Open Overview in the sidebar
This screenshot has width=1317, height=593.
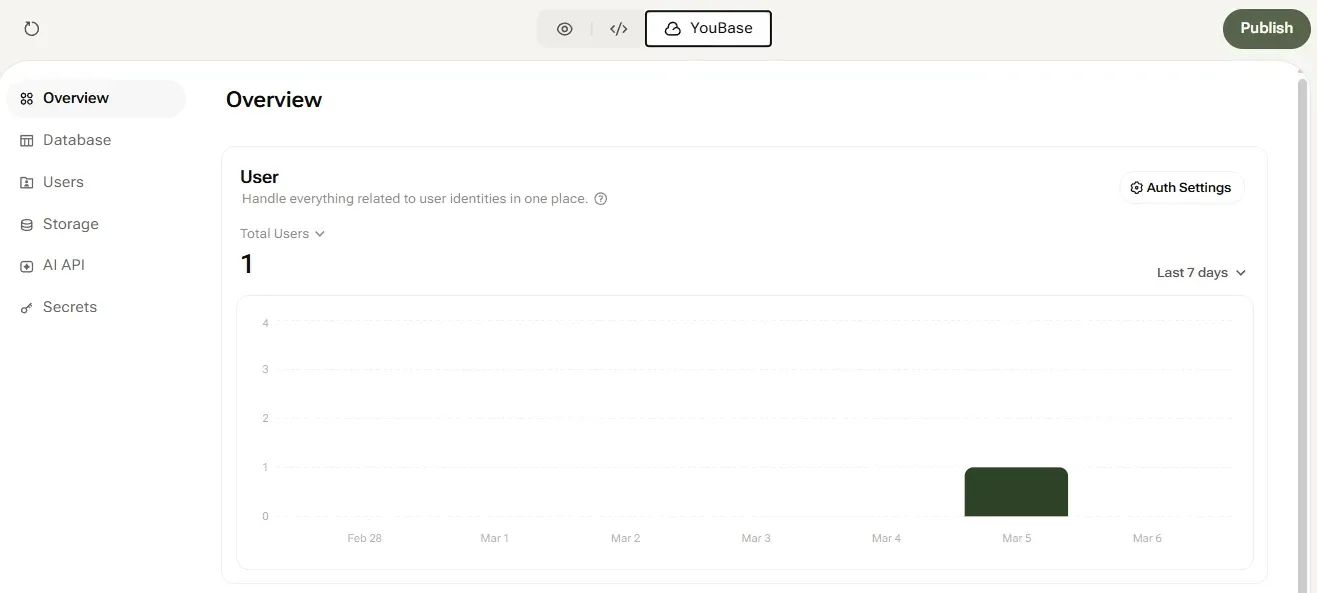(x=96, y=98)
